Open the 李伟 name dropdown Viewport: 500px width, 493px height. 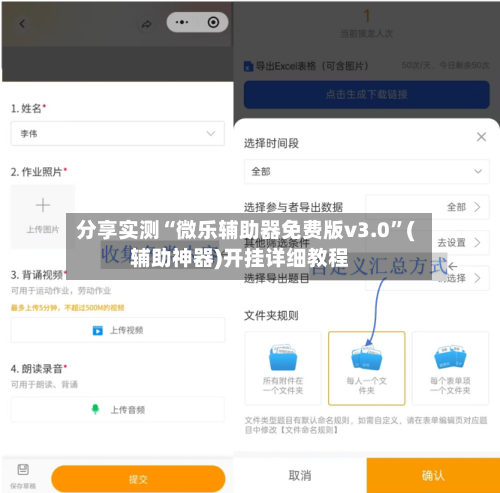click(x=118, y=134)
